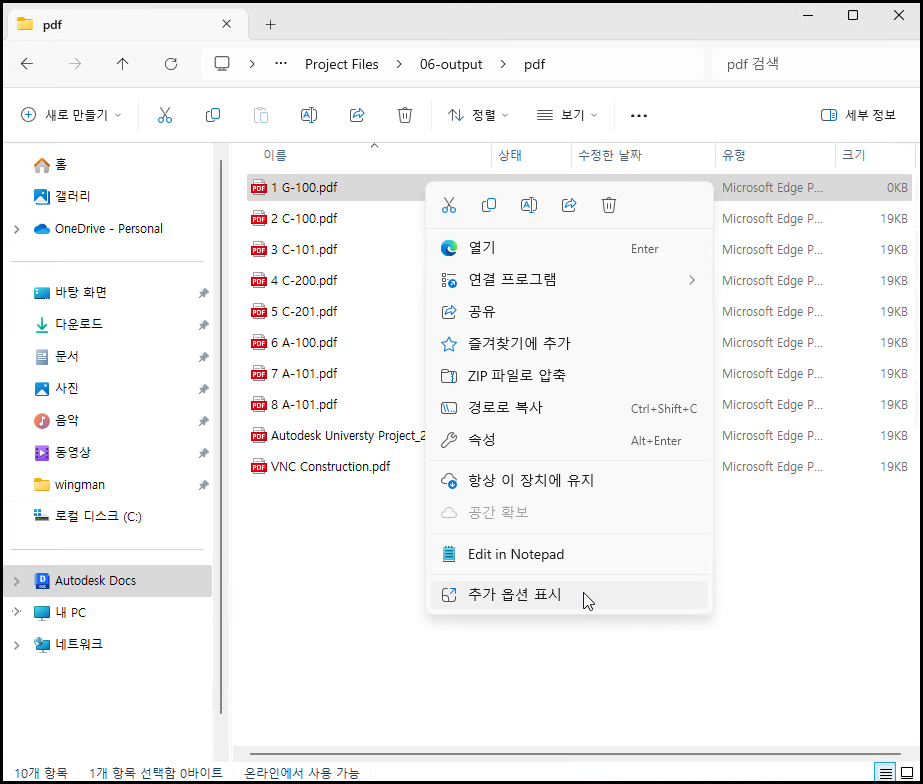Rename G-100.pdf using the rename icon
The image size is (923, 784).
529,204
